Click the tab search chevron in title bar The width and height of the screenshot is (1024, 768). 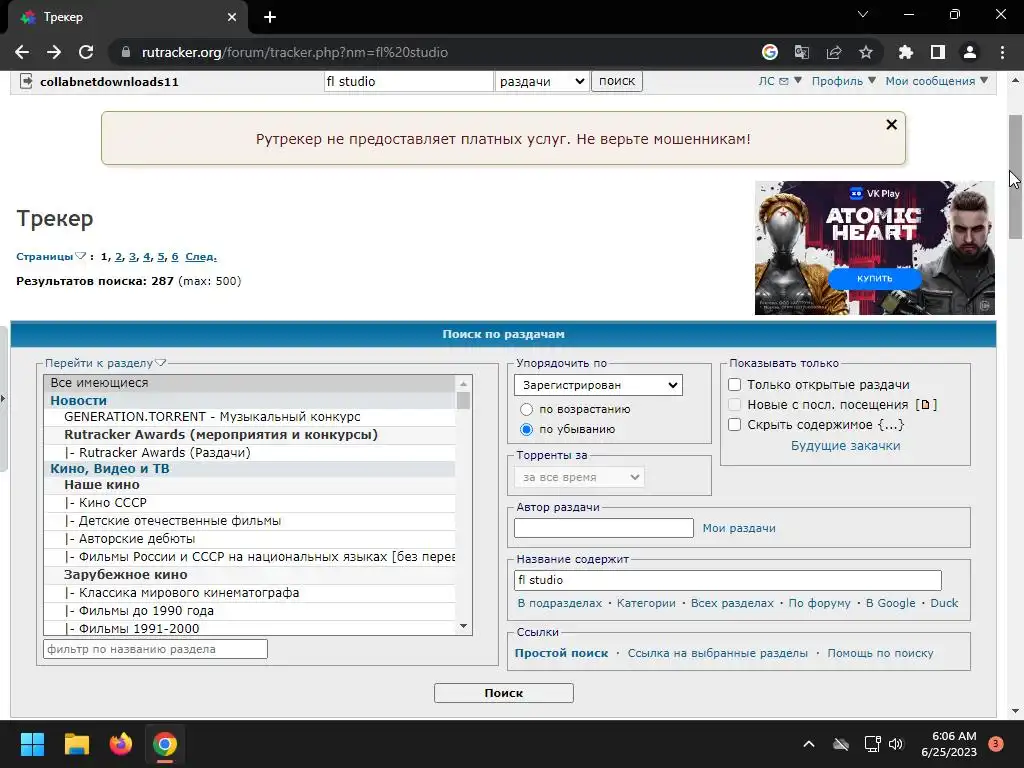[x=863, y=14]
